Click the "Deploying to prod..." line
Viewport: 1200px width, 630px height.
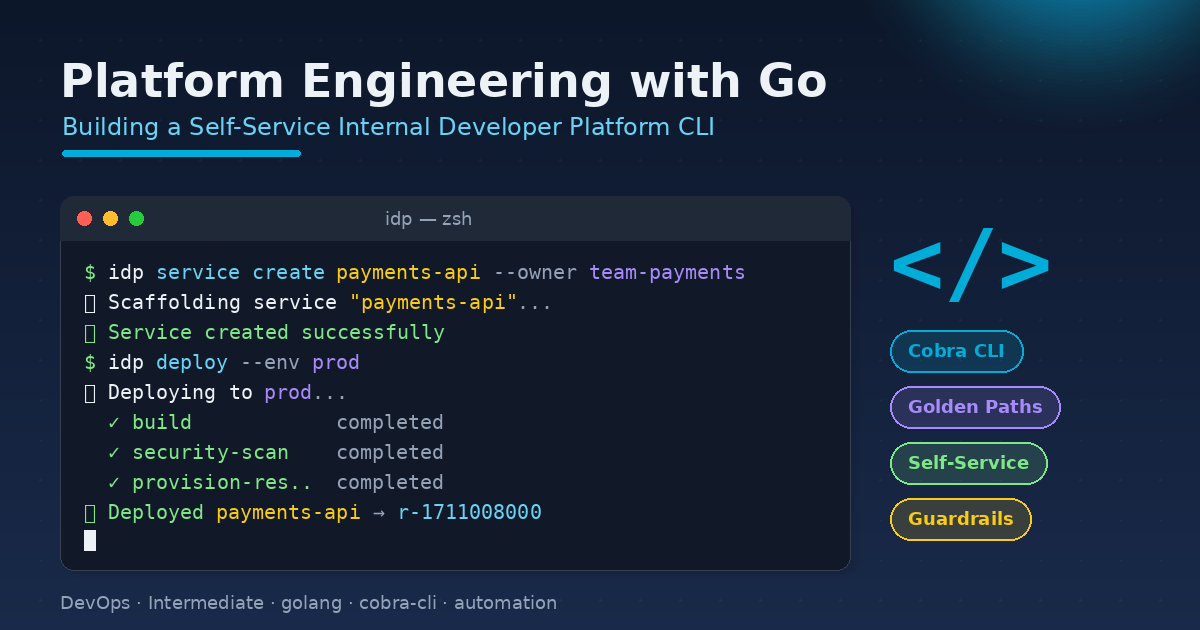(x=215, y=393)
